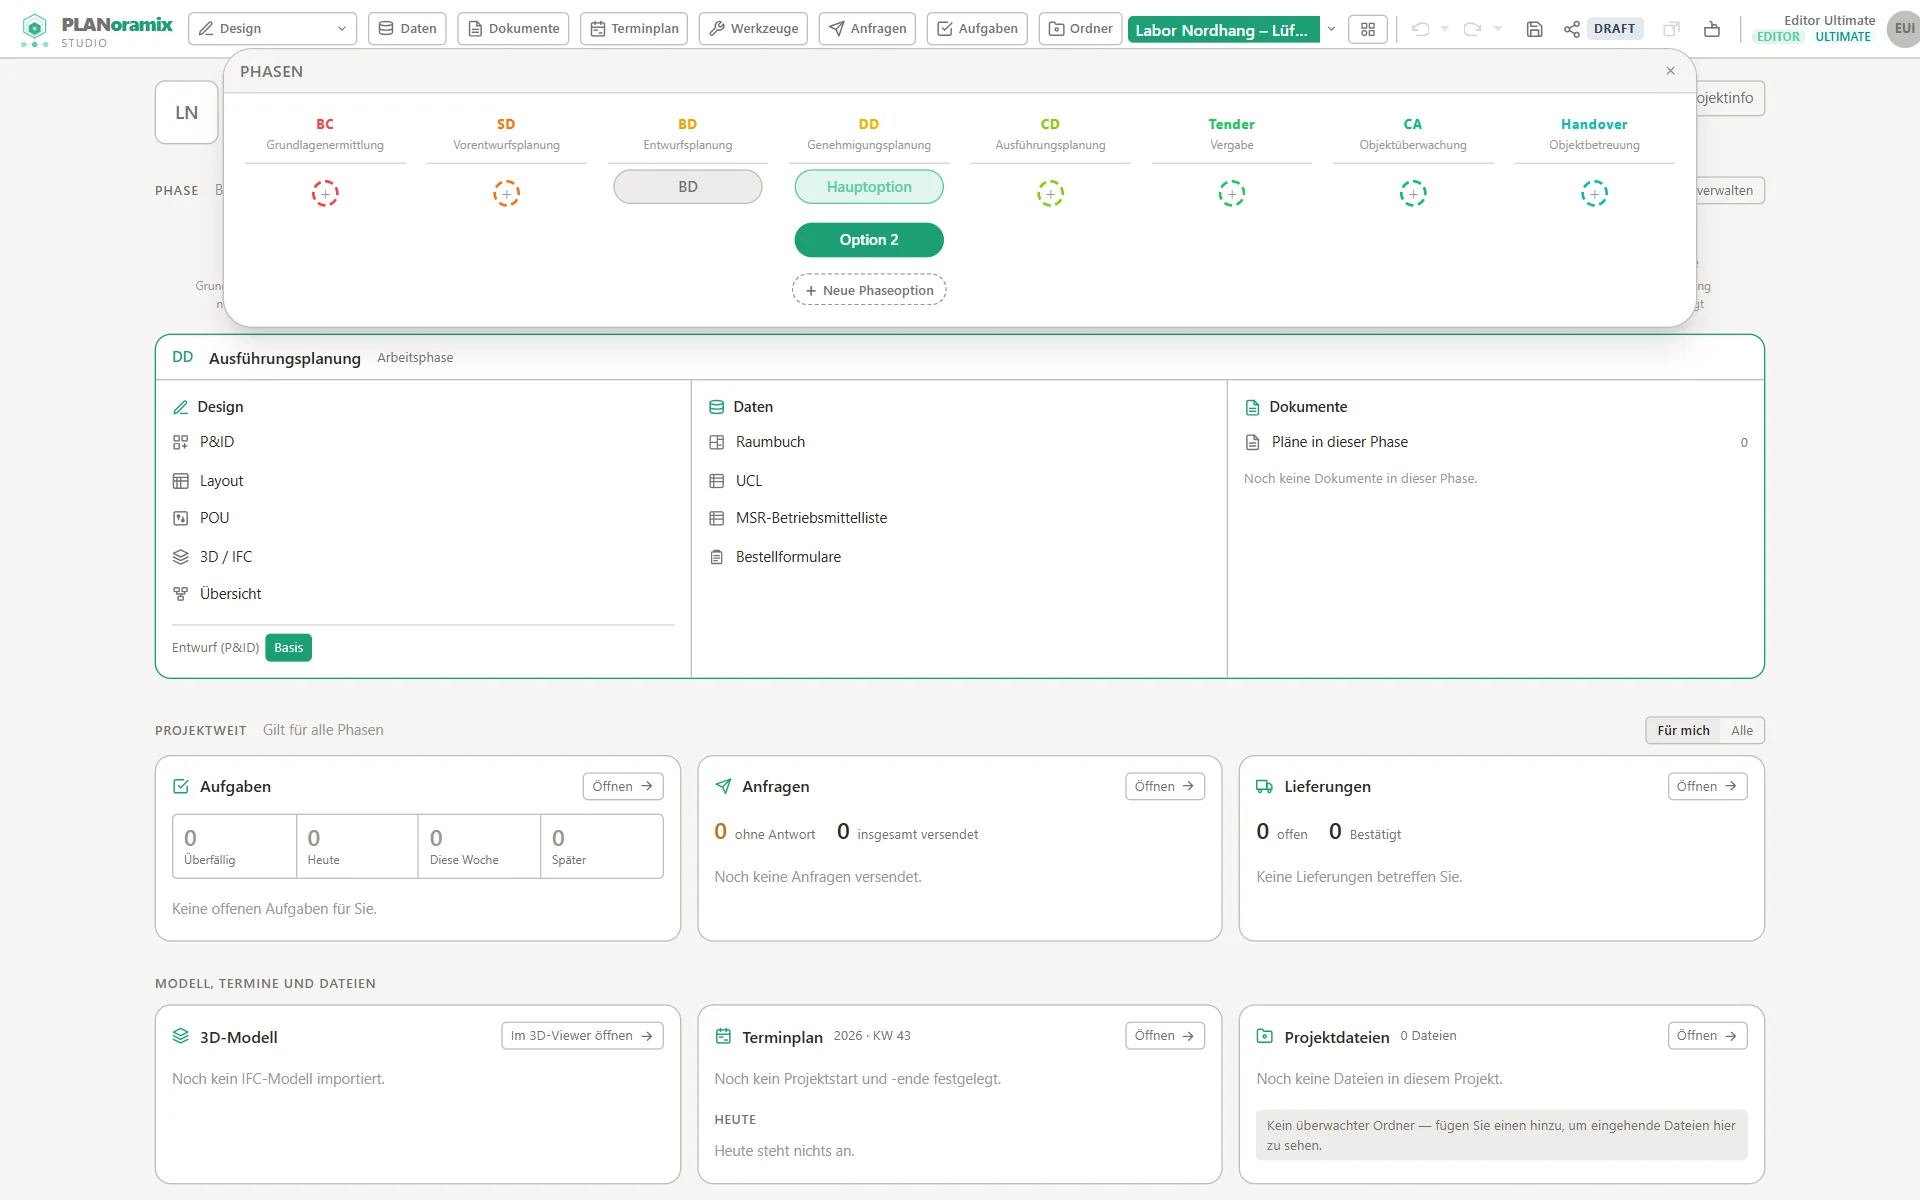Click Neue Phaseoption button
The width and height of the screenshot is (1920, 1200).
pos(869,290)
